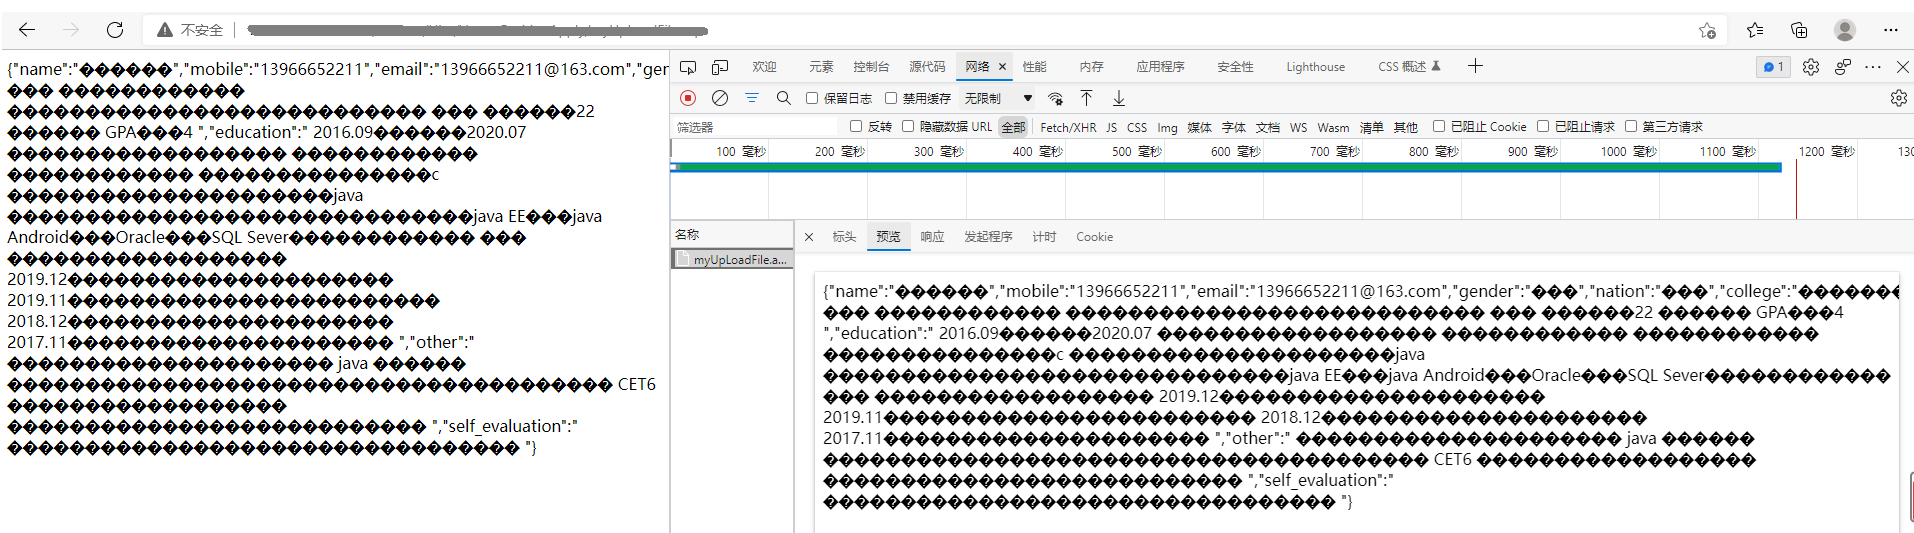Switch to the 安全性 tab

(1235, 67)
